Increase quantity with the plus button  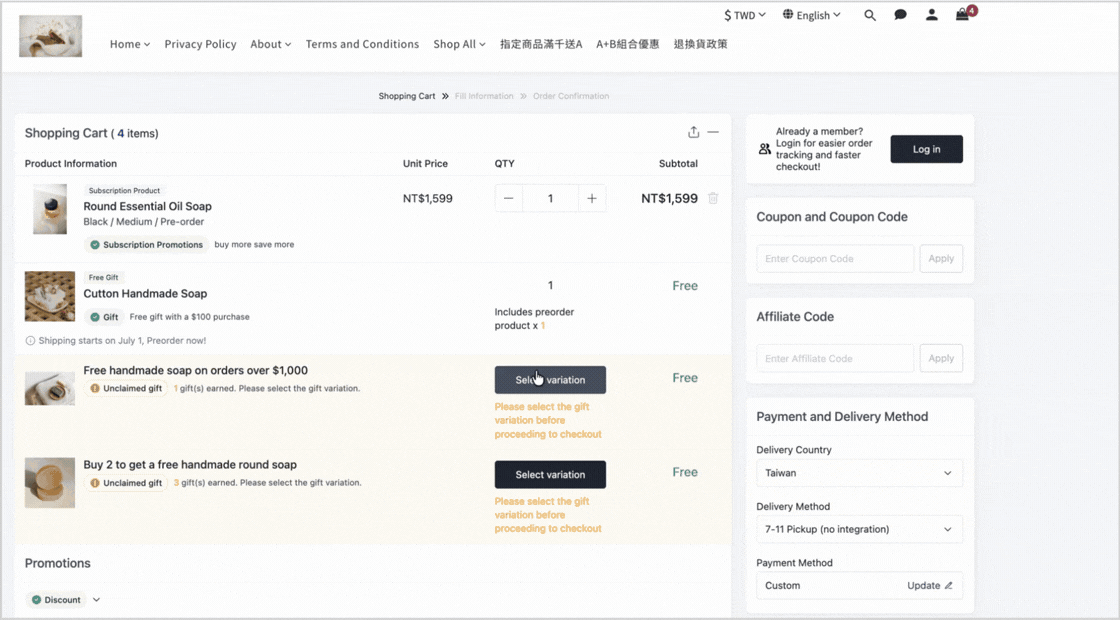point(591,199)
